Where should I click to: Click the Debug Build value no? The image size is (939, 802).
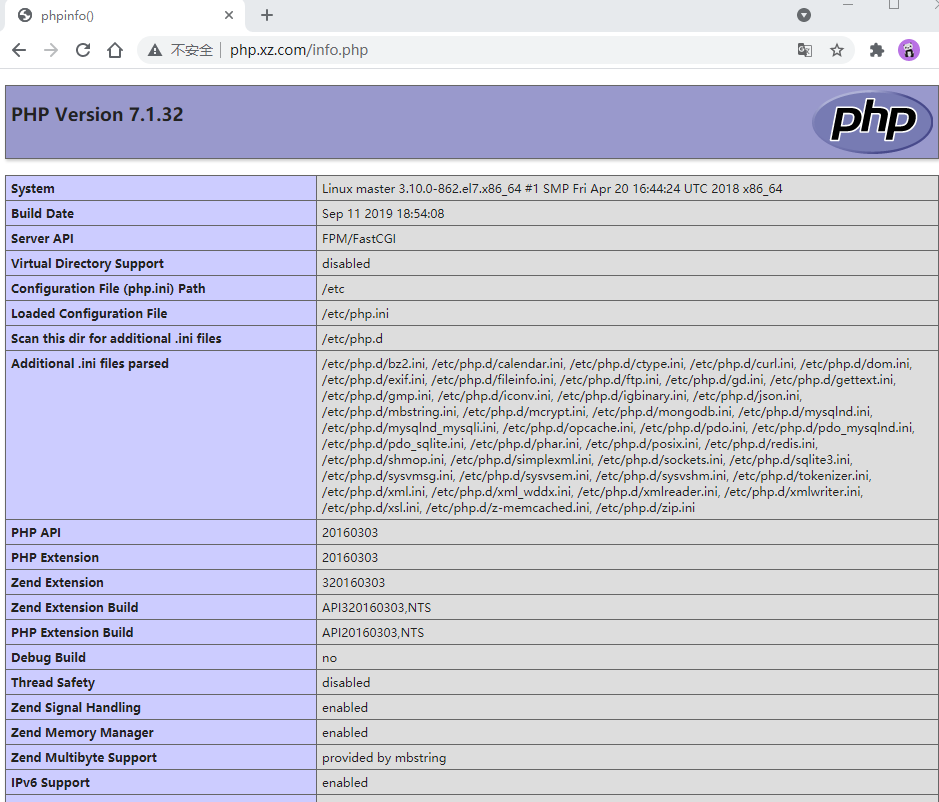tap(329, 658)
